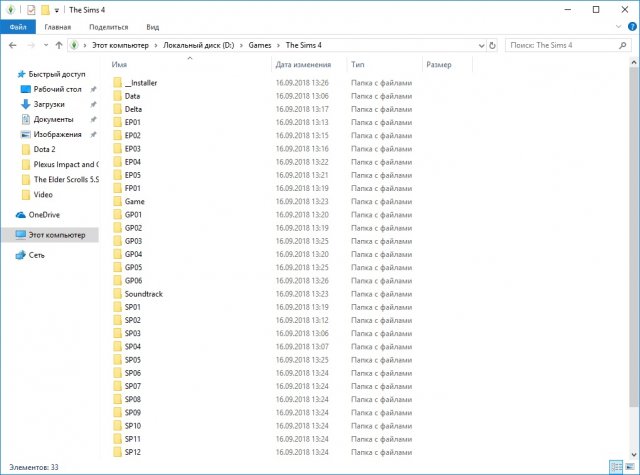Sort by the Имя column header
This screenshot has width=640, height=475.
coord(119,64)
